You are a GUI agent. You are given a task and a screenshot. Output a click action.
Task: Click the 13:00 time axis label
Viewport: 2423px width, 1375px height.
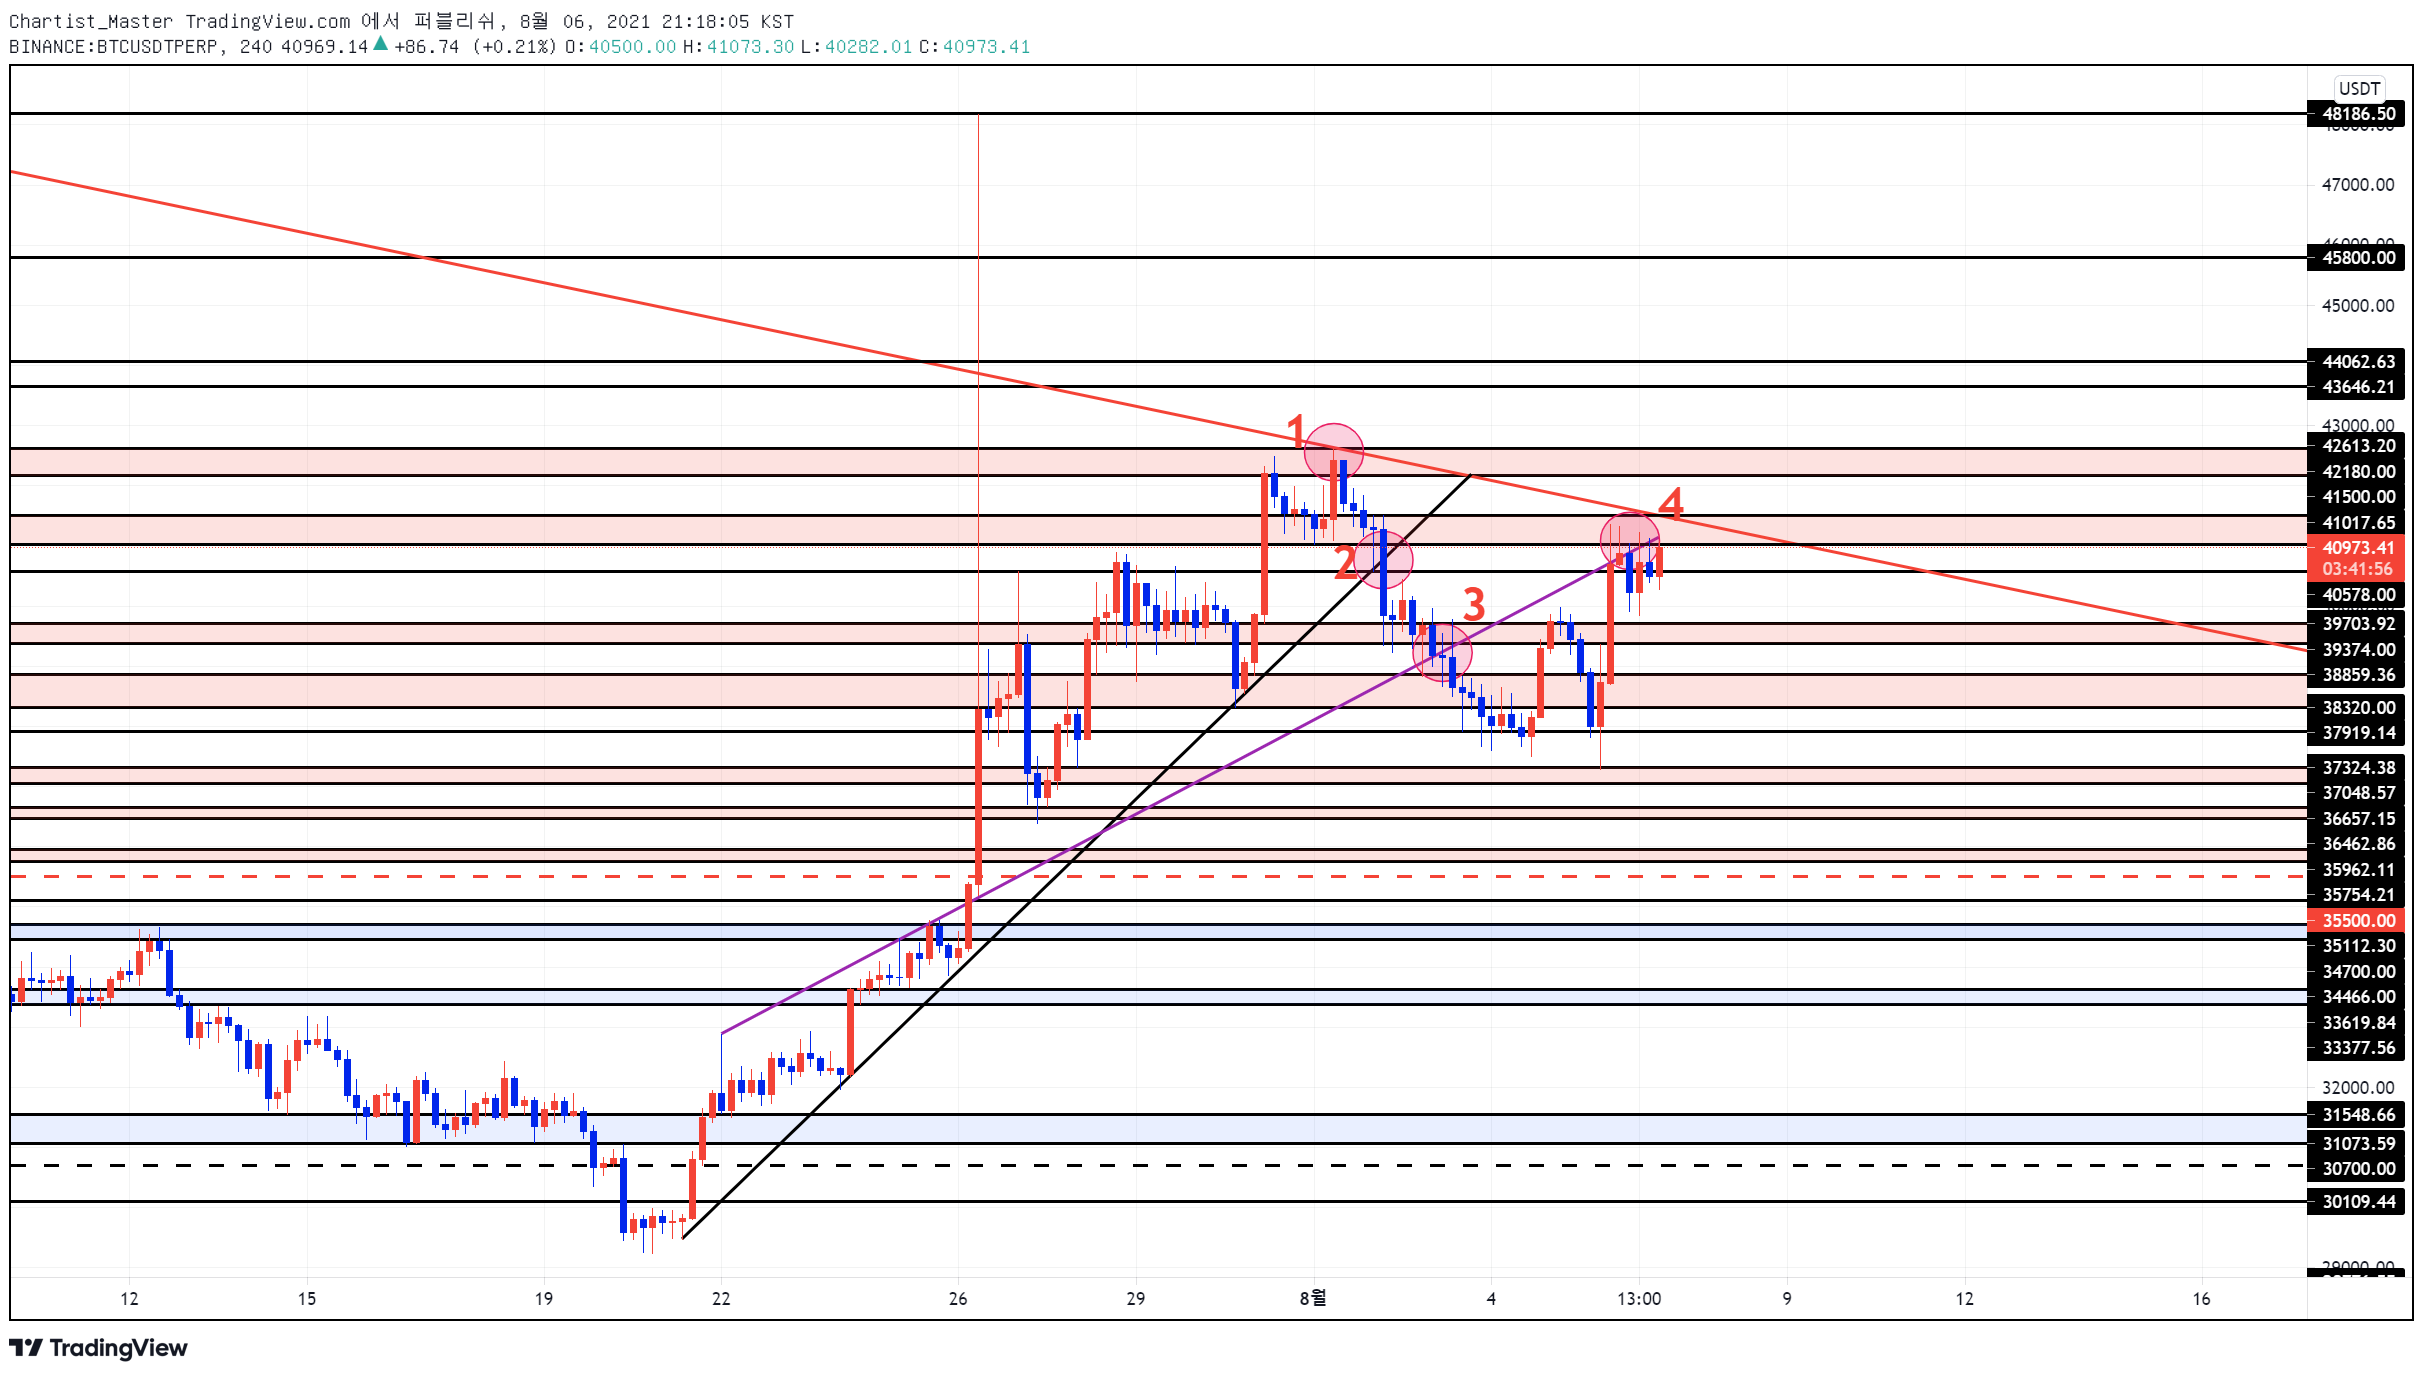(1639, 1298)
